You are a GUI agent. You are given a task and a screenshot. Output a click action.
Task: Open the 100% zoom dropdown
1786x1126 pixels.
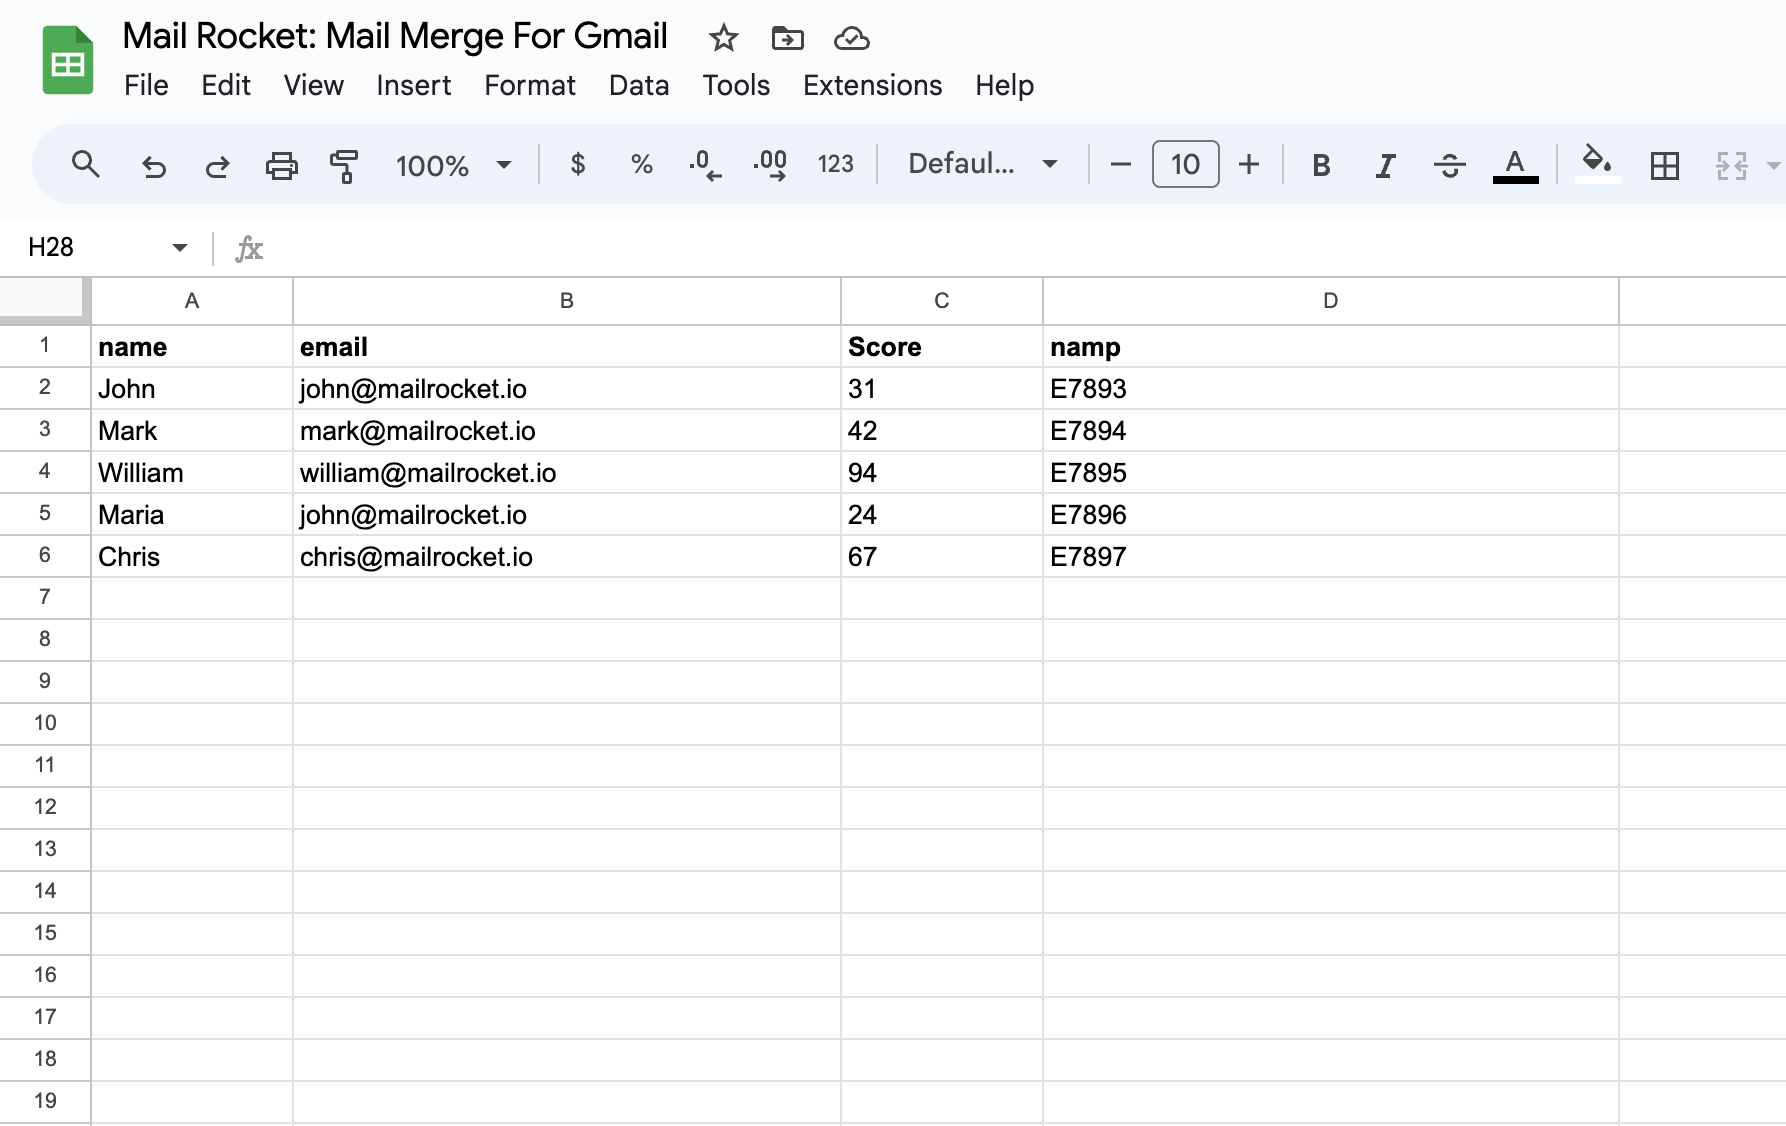click(x=453, y=165)
